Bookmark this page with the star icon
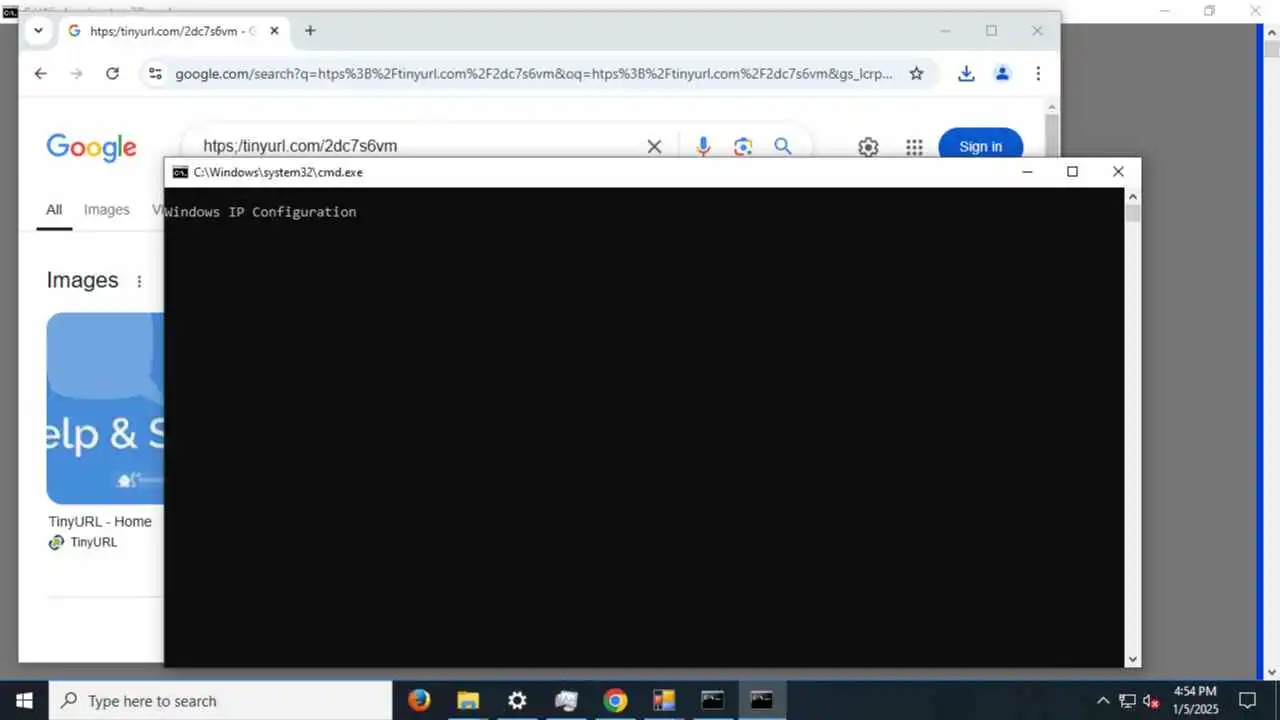This screenshot has width=1280, height=720. (x=916, y=74)
